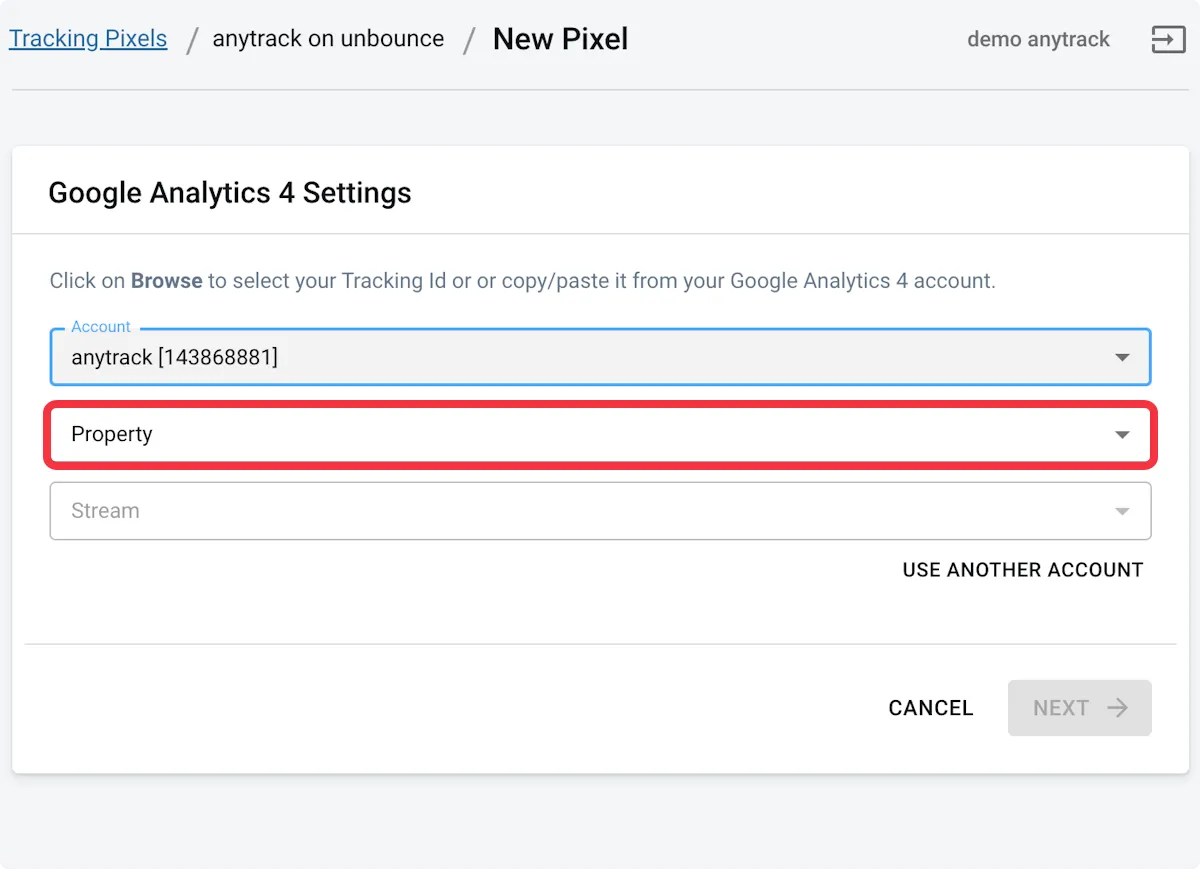Cancel the Google Analytics 4 settings
The height and width of the screenshot is (869, 1200).
[x=931, y=708]
